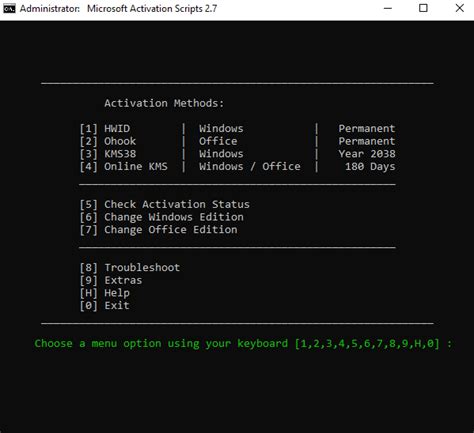Click the '[0] Exit' line

tap(104, 306)
